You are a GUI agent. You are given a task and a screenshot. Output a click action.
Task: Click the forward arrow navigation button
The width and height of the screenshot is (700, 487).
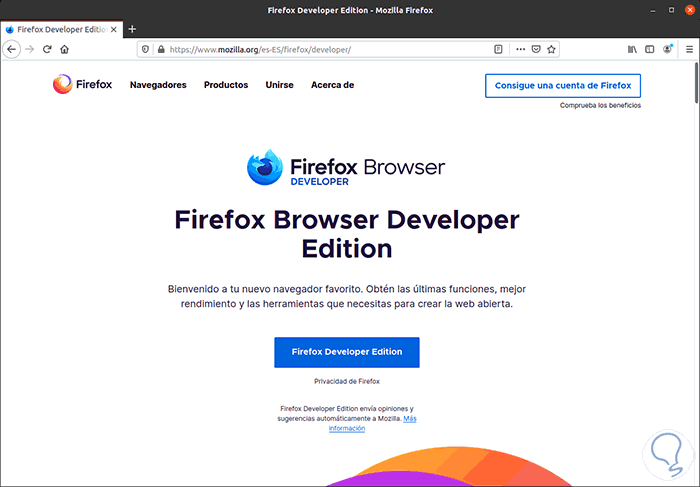pyautogui.click(x=29, y=49)
